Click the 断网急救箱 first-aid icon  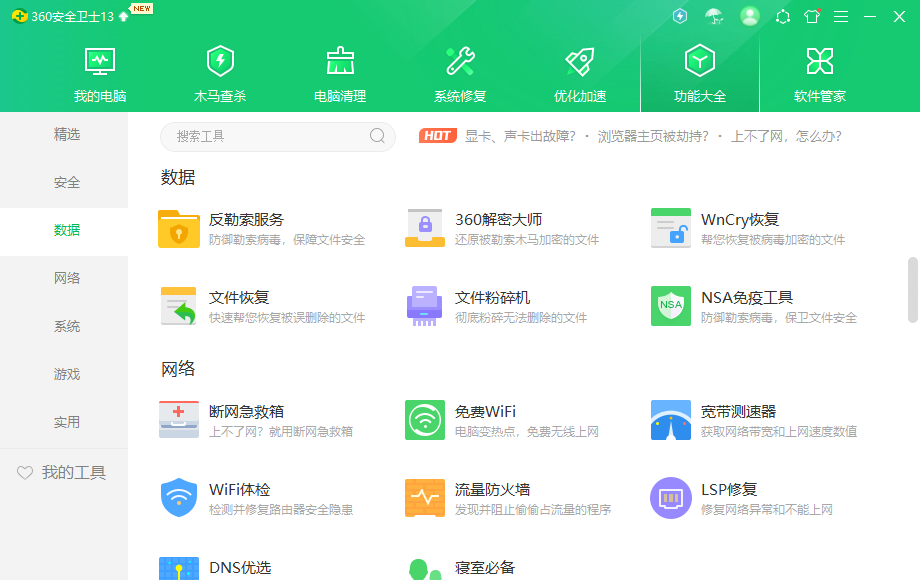point(179,419)
